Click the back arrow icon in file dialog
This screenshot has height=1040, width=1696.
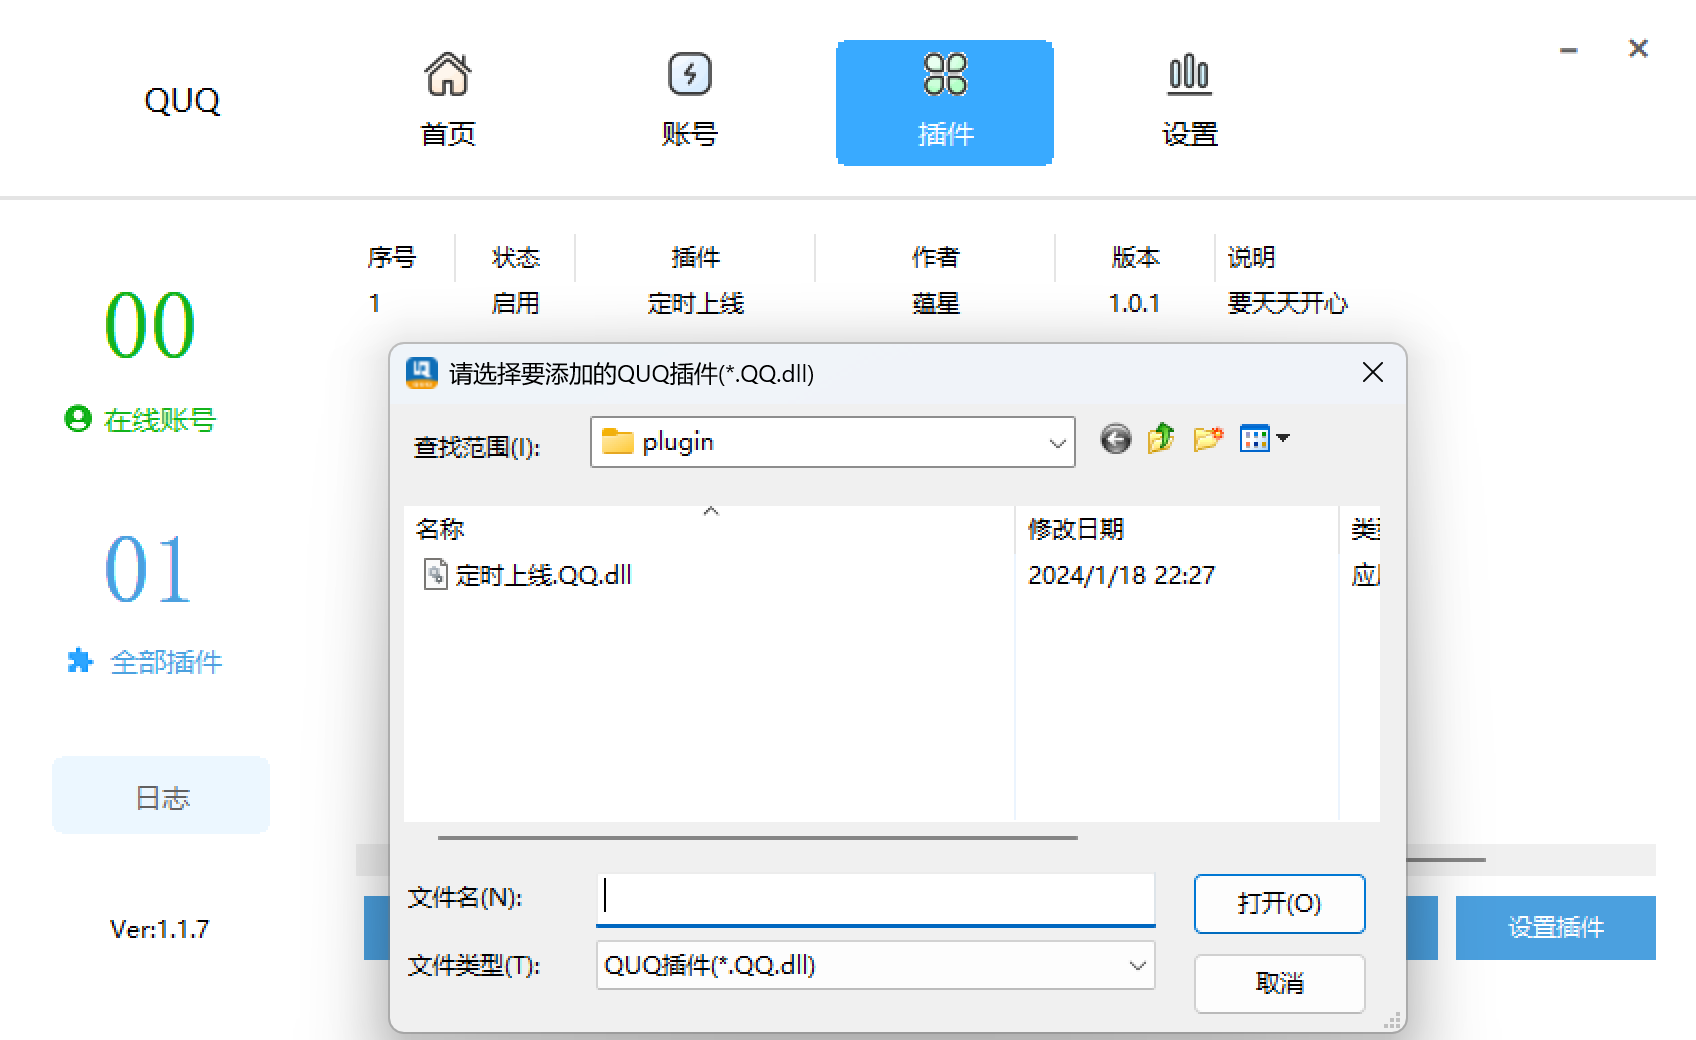[x=1115, y=439]
